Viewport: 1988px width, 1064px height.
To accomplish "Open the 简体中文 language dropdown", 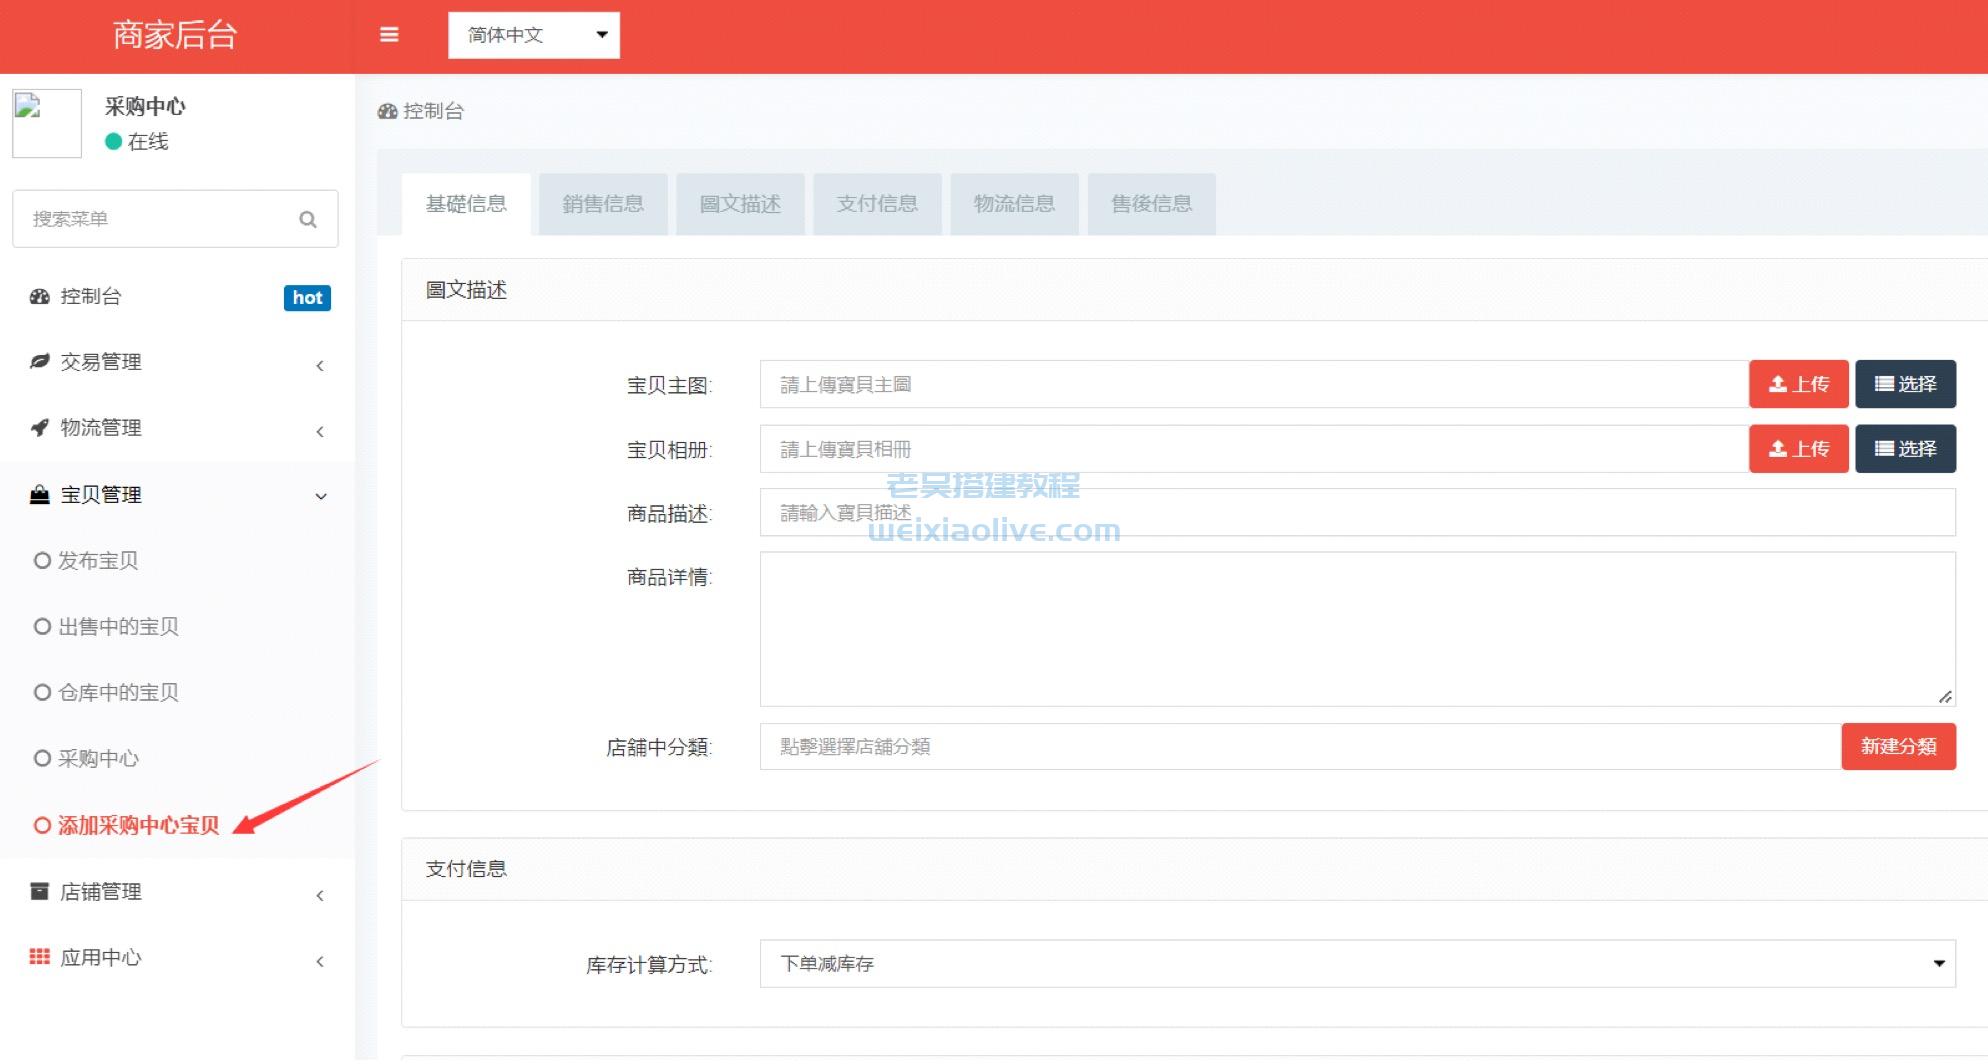I will (x=533, y=34).
